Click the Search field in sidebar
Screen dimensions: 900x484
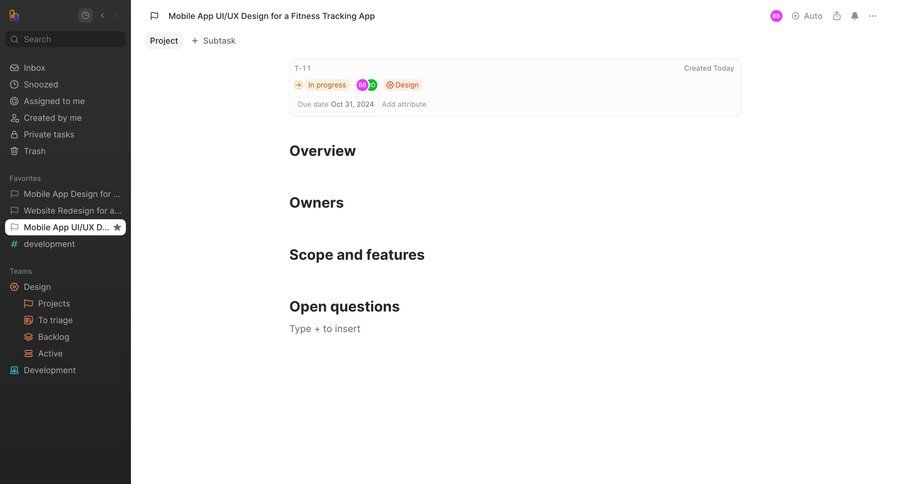tap(65, 39)
